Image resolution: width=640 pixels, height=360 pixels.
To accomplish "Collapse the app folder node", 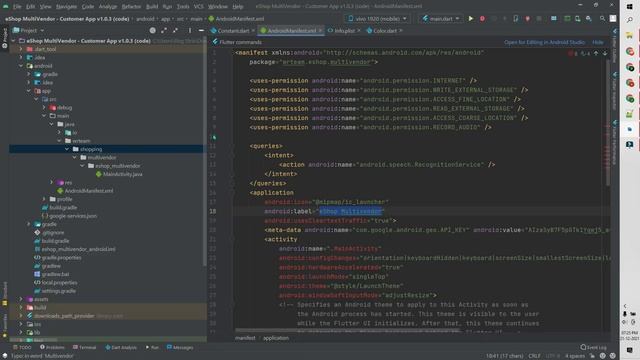I will coord(29,91).
